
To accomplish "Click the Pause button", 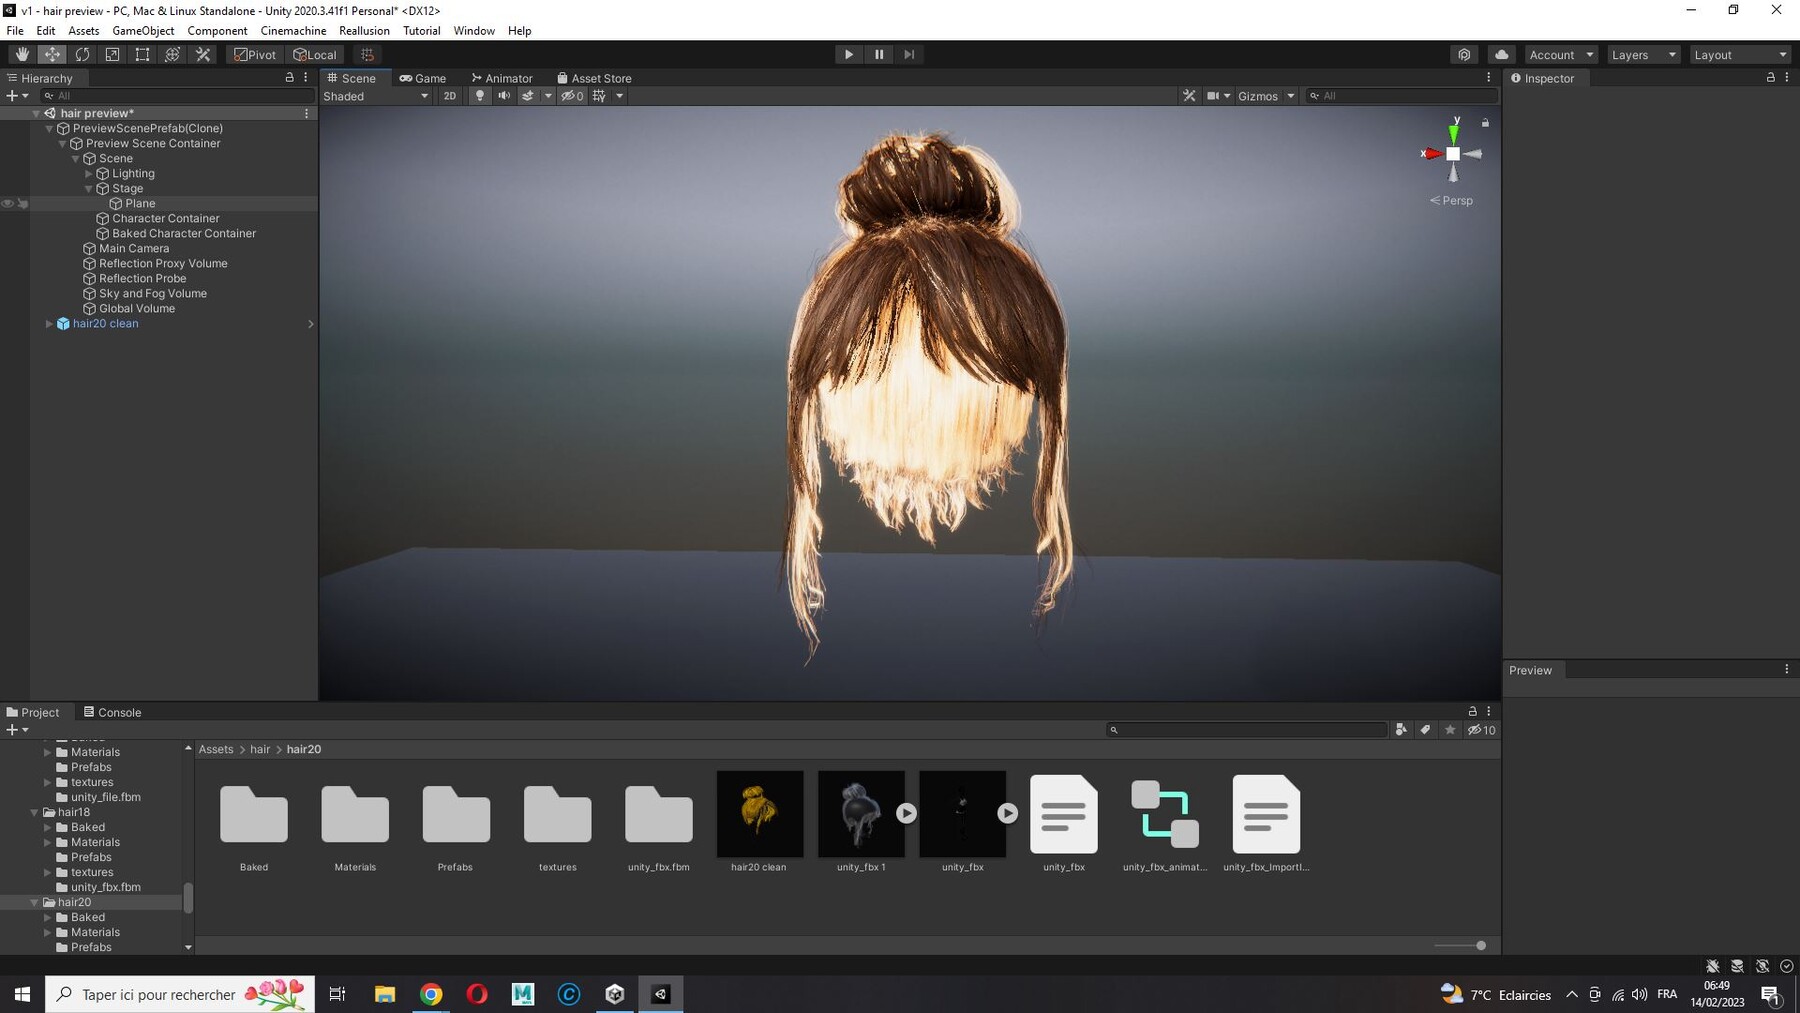I will [x=879, y=55].
